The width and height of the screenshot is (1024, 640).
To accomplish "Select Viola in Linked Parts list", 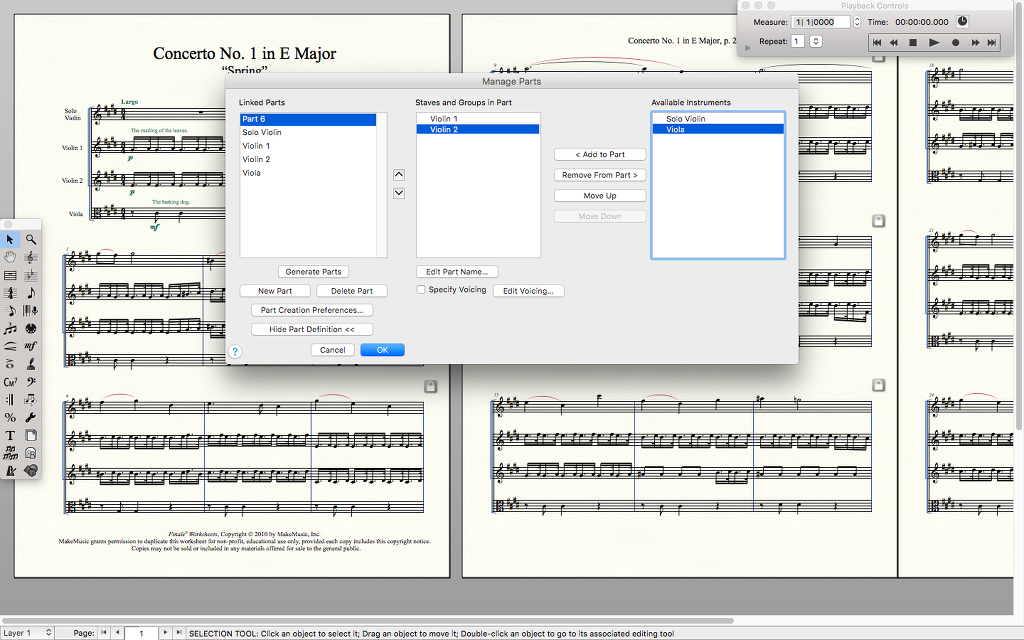I will coord(308,173).
